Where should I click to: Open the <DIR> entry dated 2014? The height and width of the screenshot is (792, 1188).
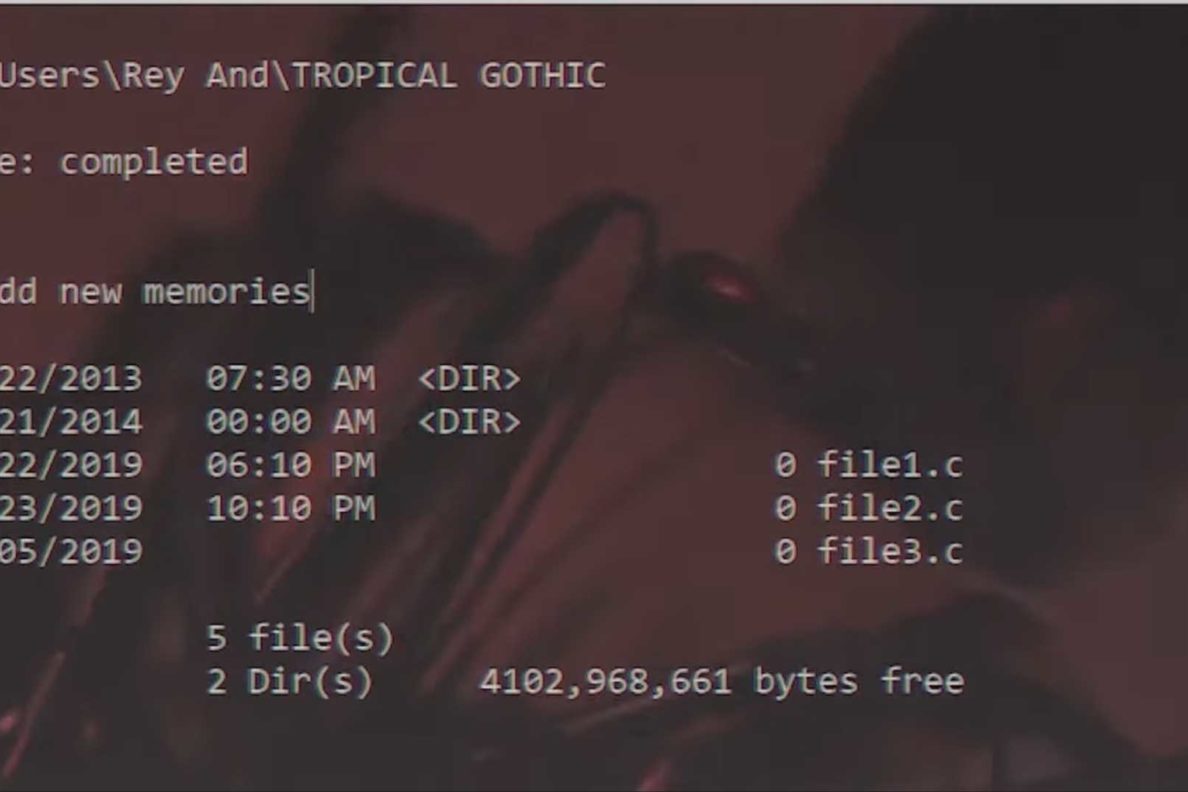(x=469, y=422)
